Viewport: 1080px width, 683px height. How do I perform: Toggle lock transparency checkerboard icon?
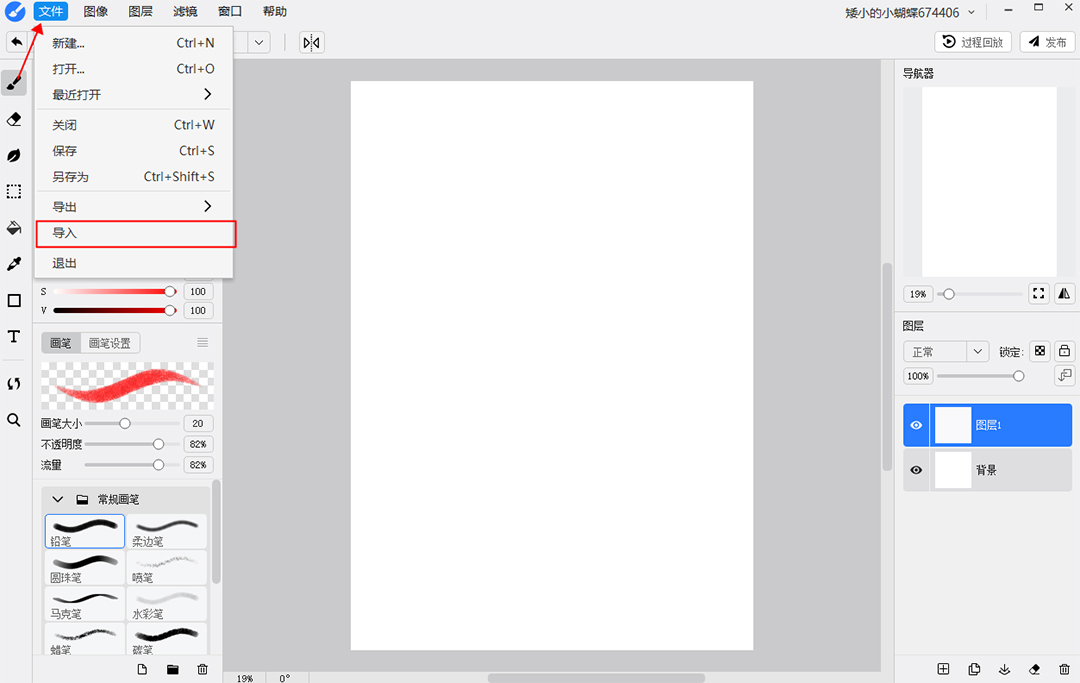1040,351
